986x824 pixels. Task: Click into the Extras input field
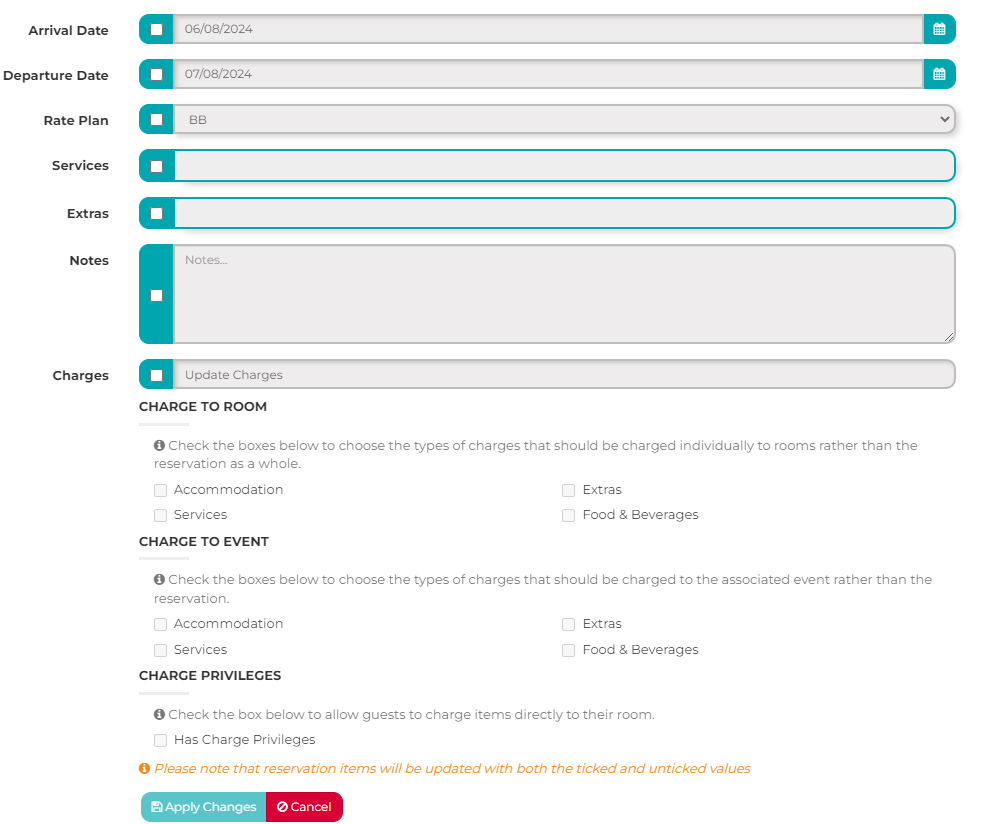(564, 213)
